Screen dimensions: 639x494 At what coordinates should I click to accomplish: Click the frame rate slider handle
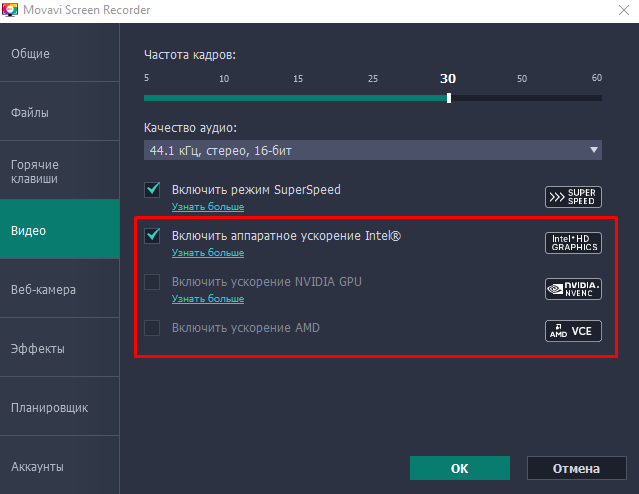click(x=449, y=98)
